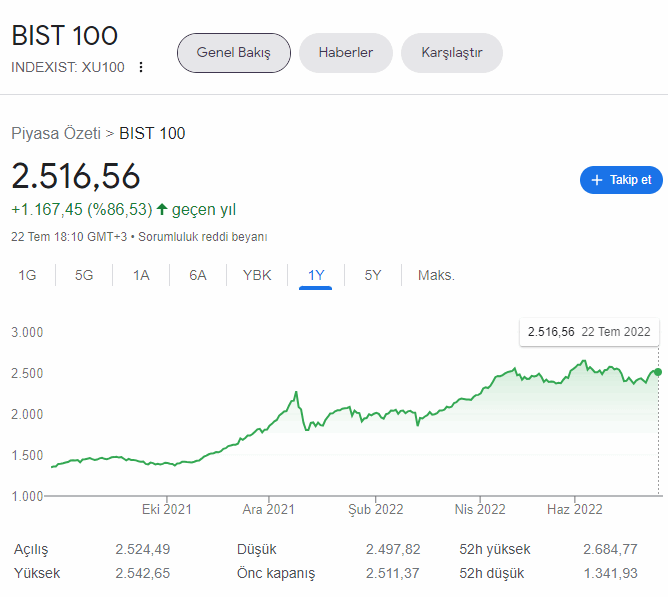Click the Eki 2021 axis label
The height and width of the screenshot is (597, 668).
167,509
